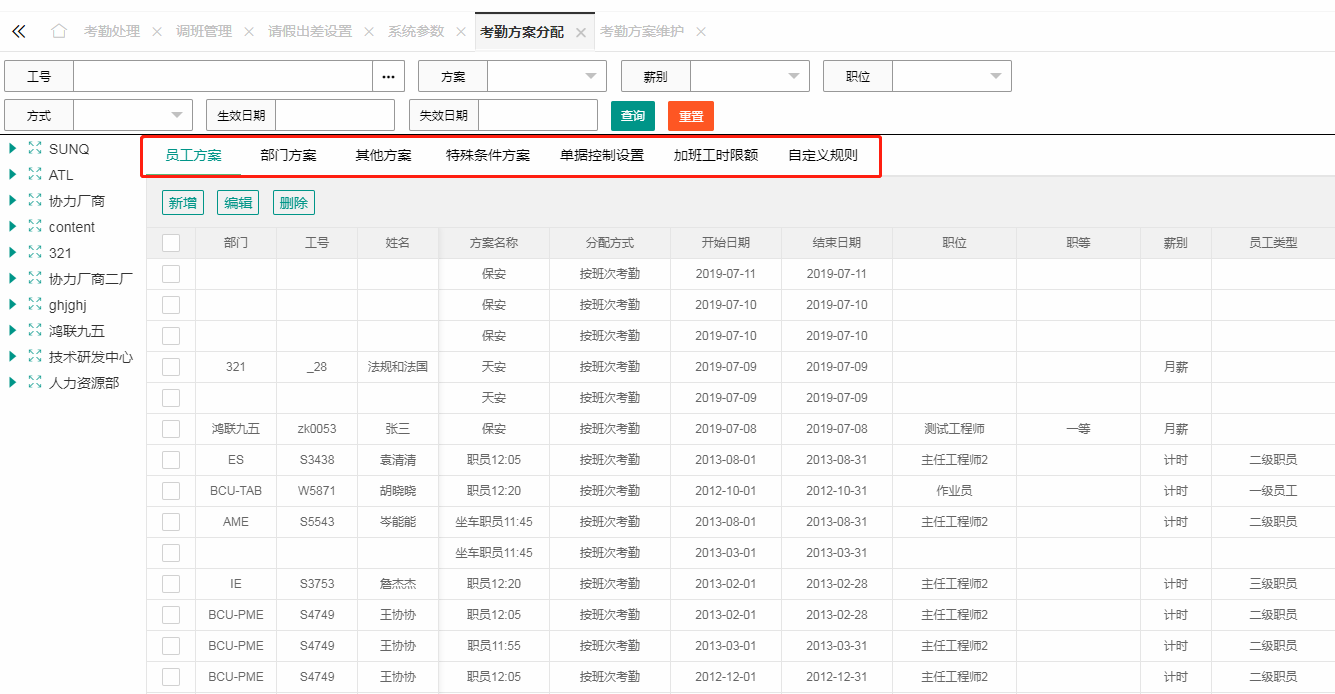Click the orange 重置 button

[690, 116]
